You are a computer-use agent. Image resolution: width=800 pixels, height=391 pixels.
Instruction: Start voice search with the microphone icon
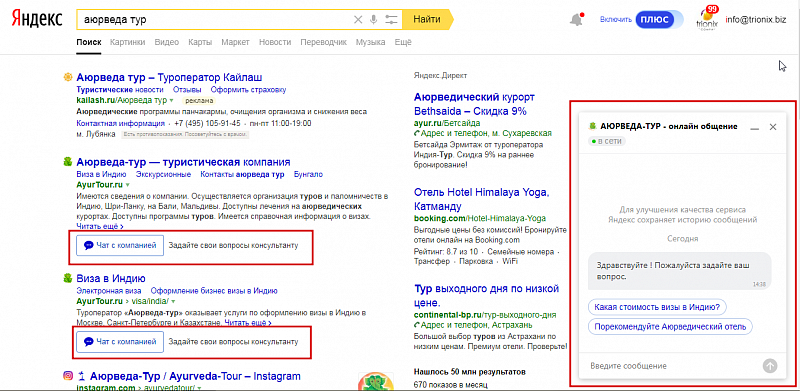[x=373, y=19]
